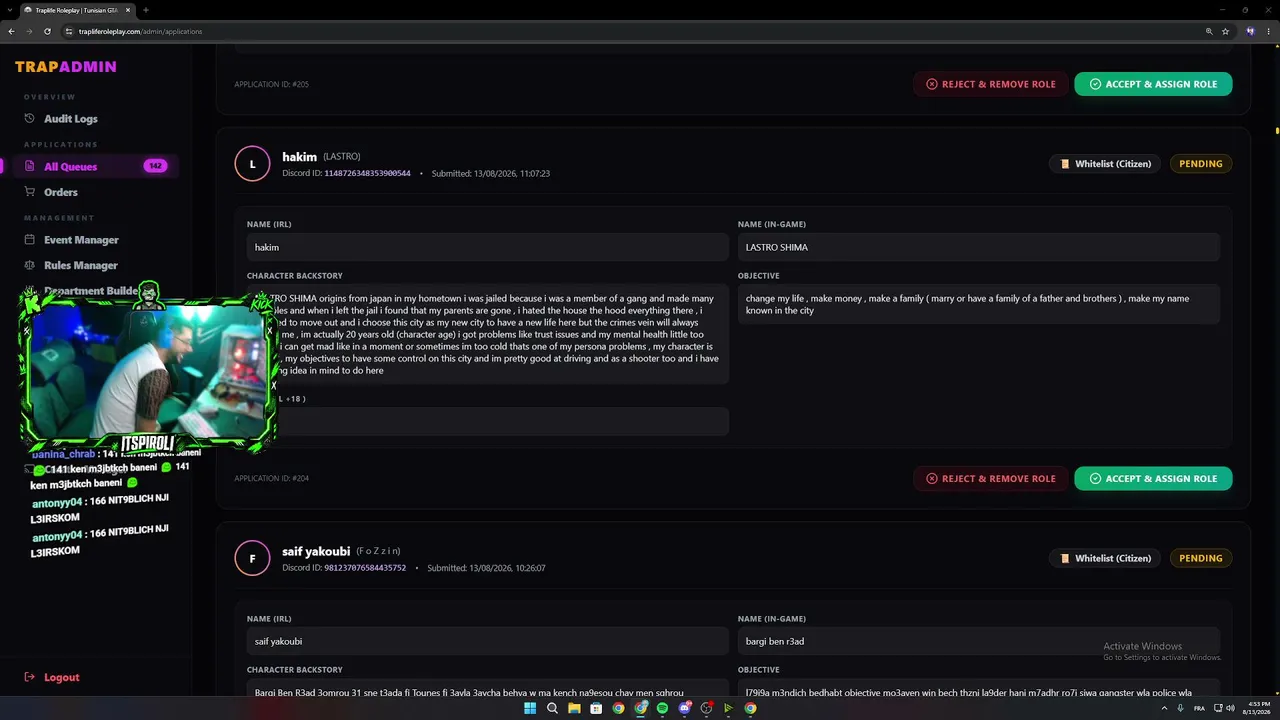The image size is (1280, 720).
Task: Reject and remove role for application #204
Action: click(x=990, y=478)
